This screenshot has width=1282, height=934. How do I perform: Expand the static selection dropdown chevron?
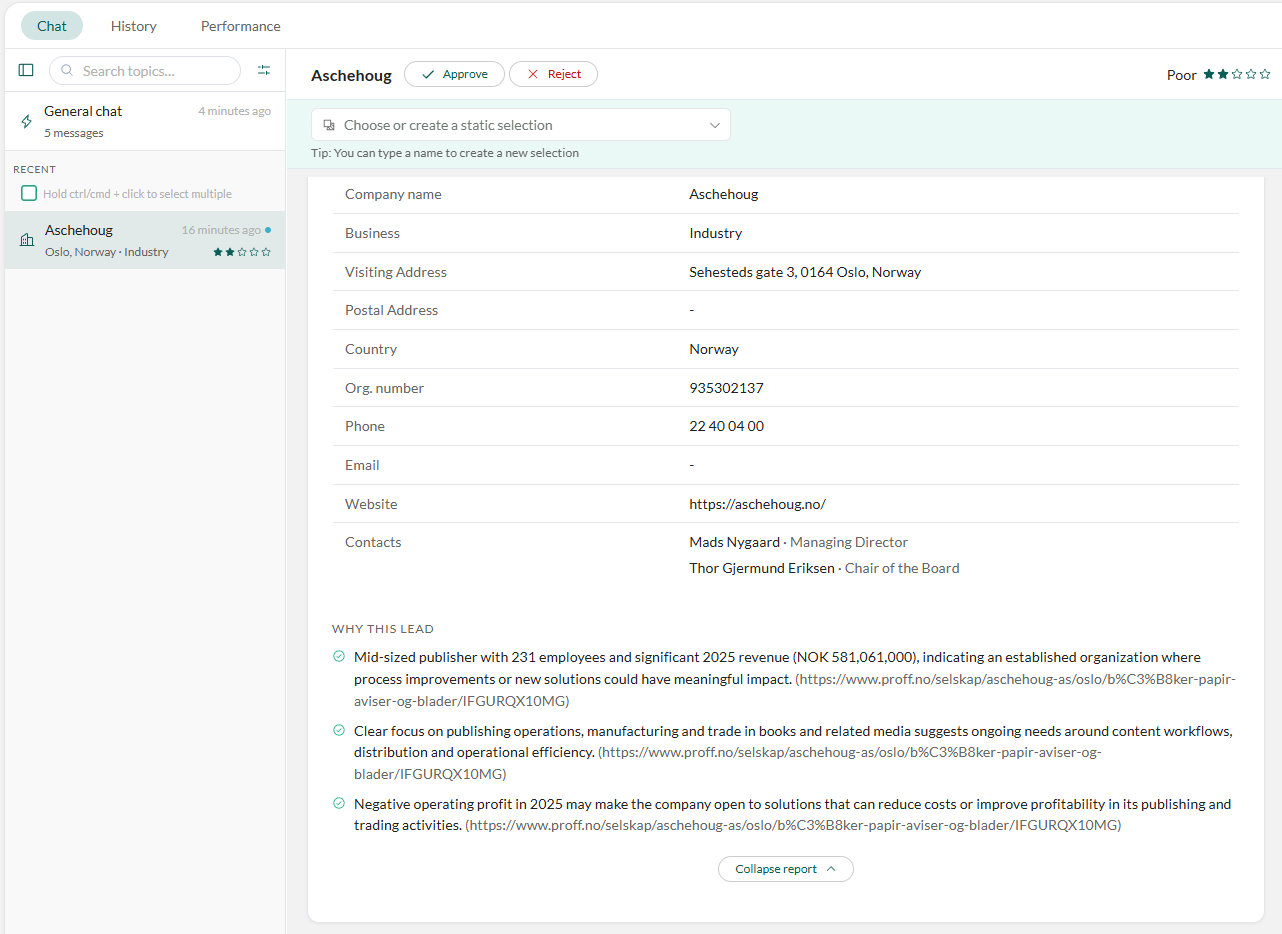pyautogui.click(x=715, y=125)
